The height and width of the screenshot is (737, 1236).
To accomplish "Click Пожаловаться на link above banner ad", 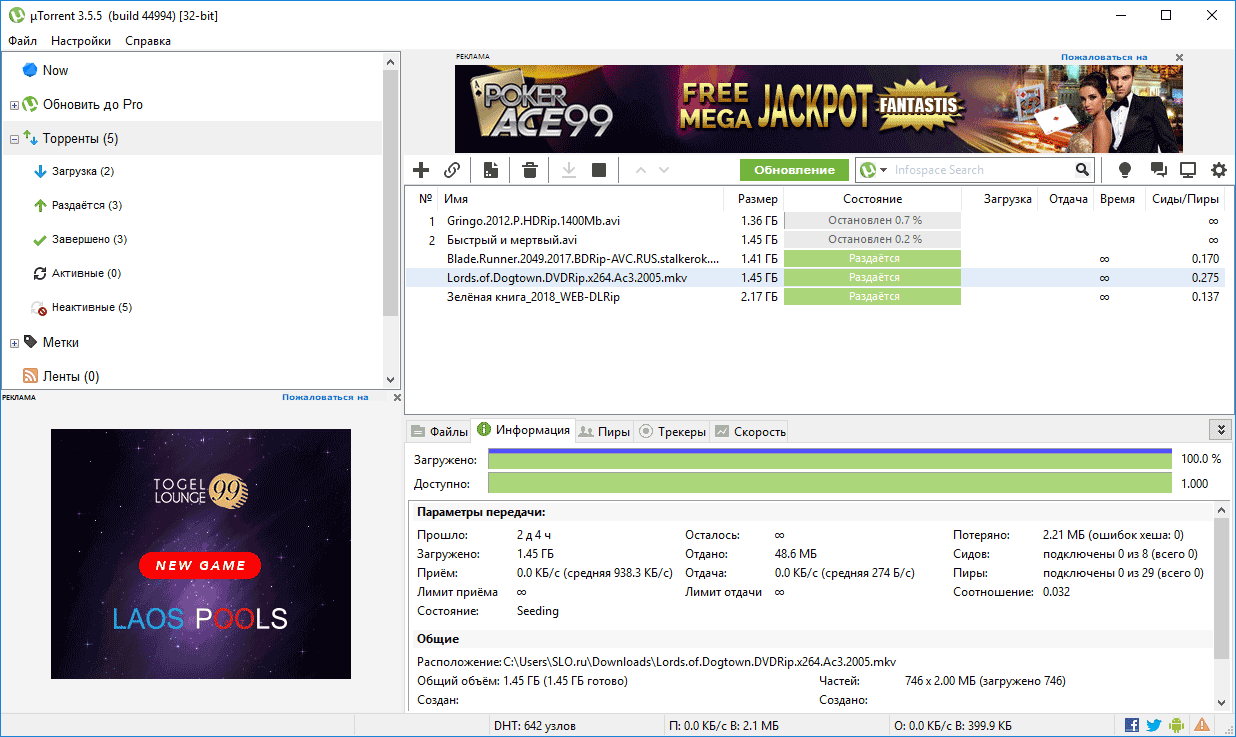I will point(1104,58).
